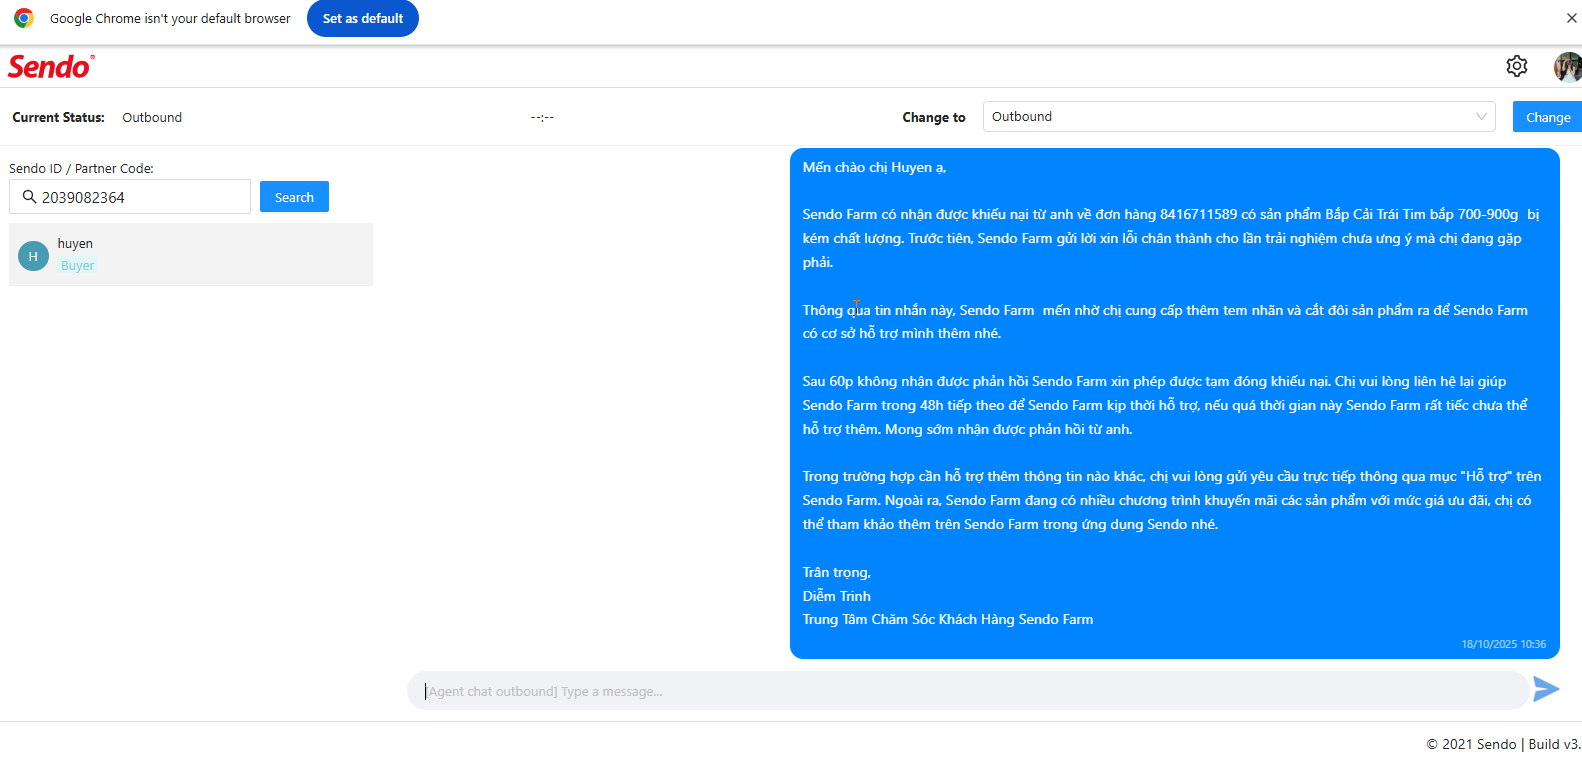Open the settings gear icon
This screenshot has width=1582, height=762.
tap(1516, 66)
